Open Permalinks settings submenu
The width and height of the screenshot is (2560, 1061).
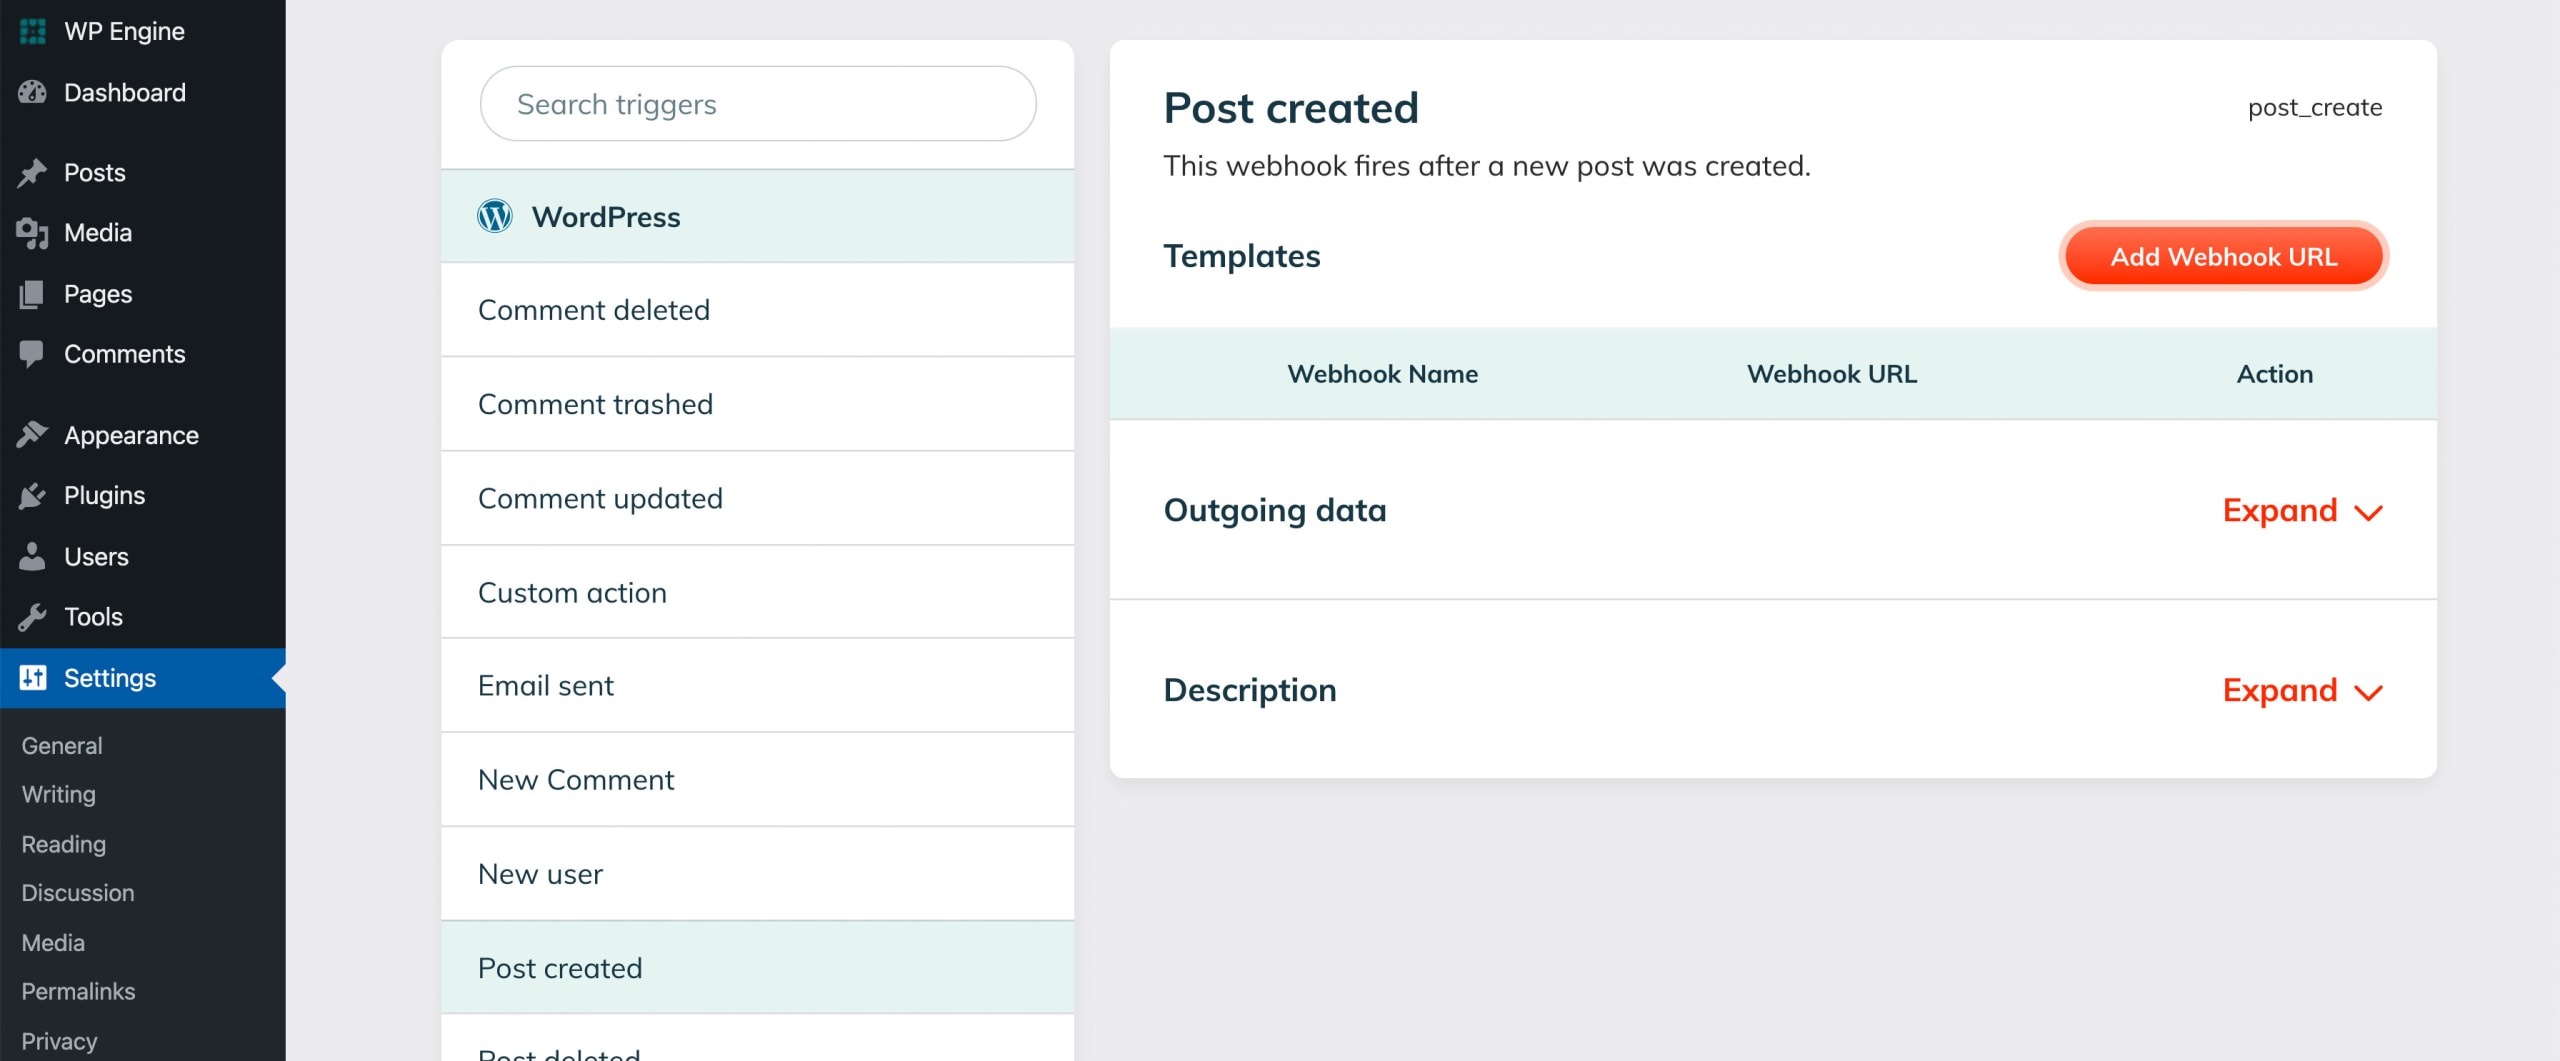(x=78, y=992)
